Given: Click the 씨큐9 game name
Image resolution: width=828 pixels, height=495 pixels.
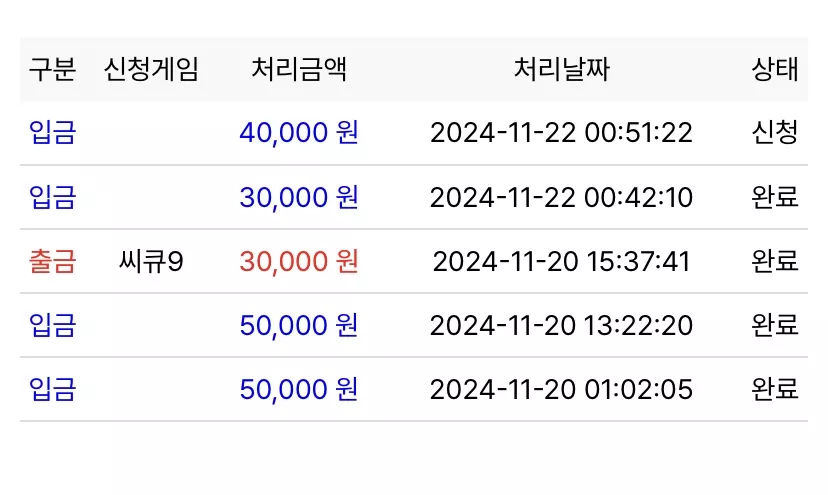Looking at the screenshot, I should click(x=151, y=261).
